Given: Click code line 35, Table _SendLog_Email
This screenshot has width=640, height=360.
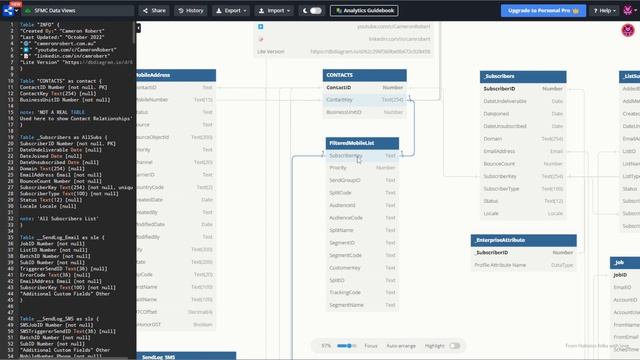Looking at the screenshot, I should 62,238.
